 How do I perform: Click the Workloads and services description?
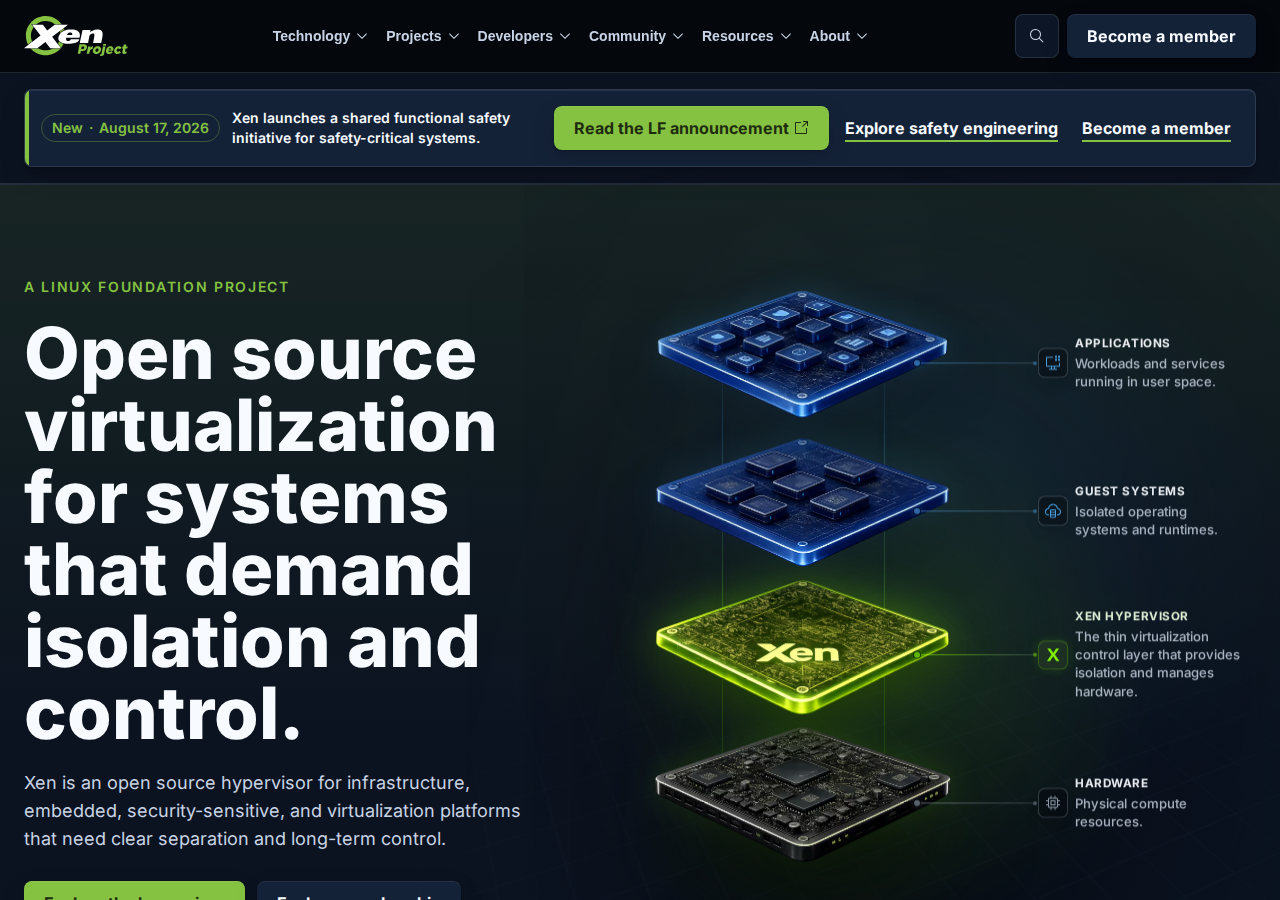pos(1150,373)
